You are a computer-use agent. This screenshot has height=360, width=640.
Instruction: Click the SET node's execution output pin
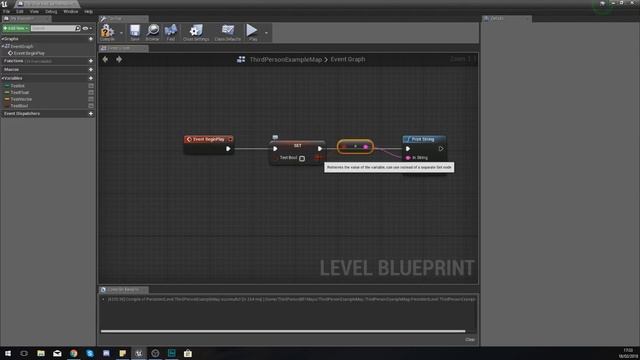point(320,149)
